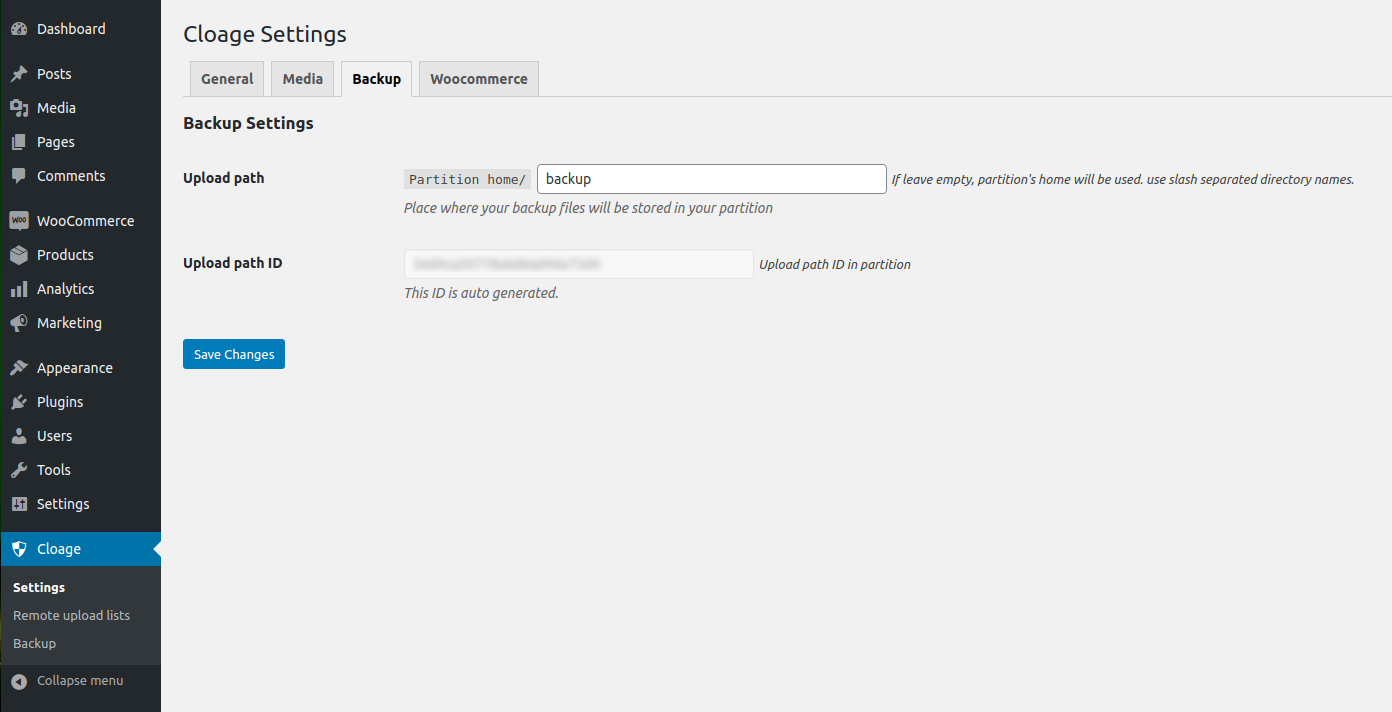The image size is (1392, 712).
Task: Click the disabled Upload path ID field
Action: point(578,264)
